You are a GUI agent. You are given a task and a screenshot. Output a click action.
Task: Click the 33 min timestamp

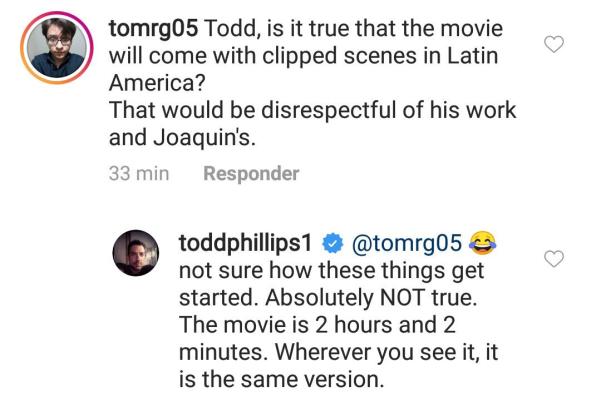click(137, 174)
